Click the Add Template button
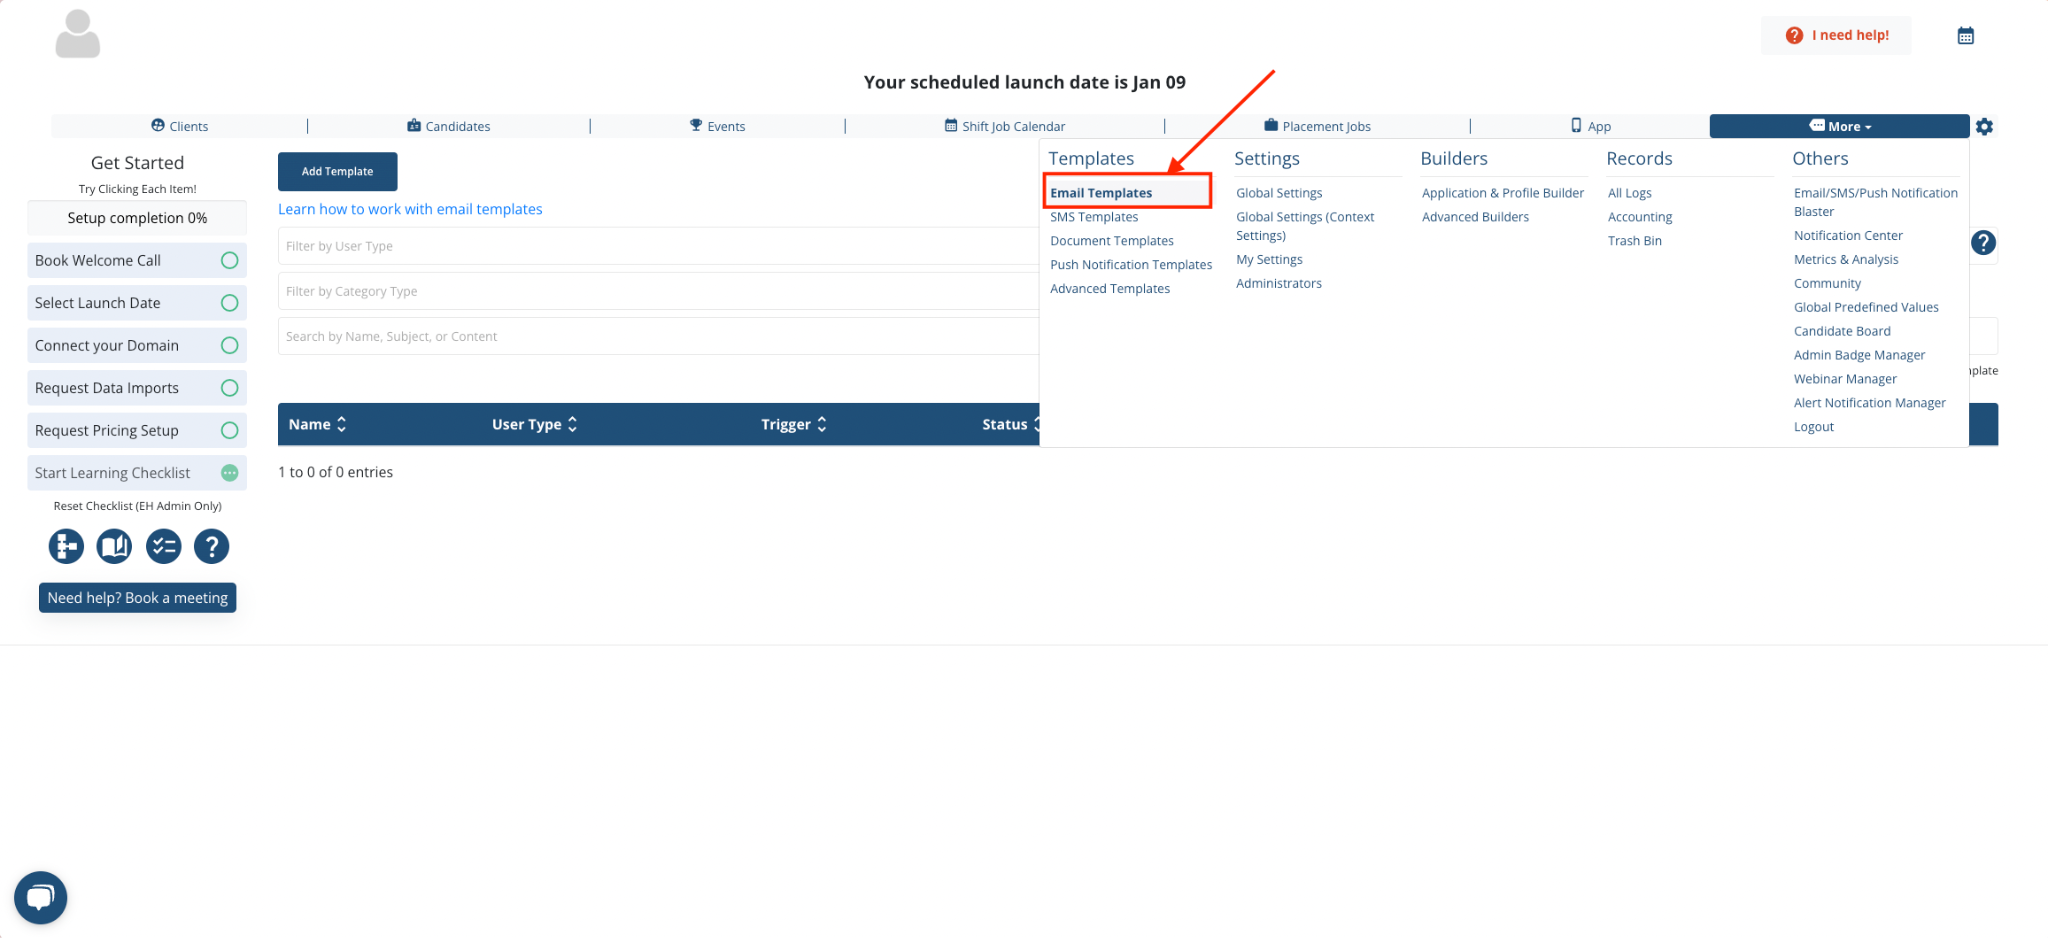Viewport: 2048px width, 938px height. tap(337, 171)
